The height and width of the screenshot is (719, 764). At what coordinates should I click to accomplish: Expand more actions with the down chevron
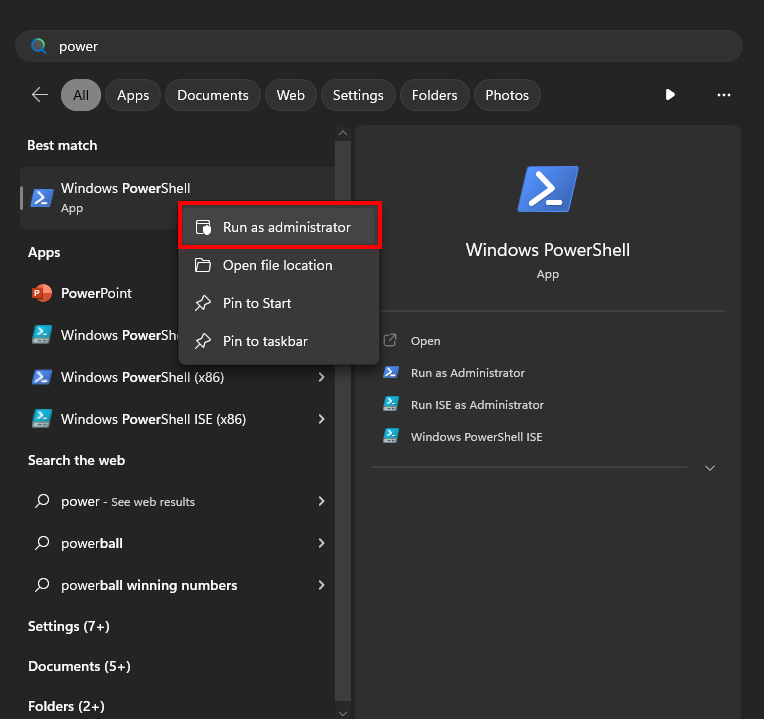(x=710, y=468)
